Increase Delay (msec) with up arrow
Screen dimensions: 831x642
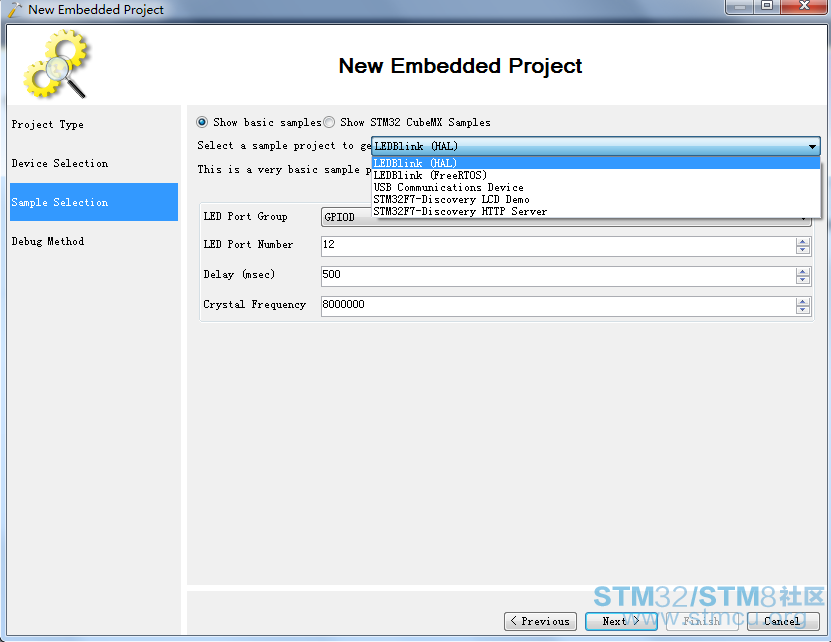point(803,272)
